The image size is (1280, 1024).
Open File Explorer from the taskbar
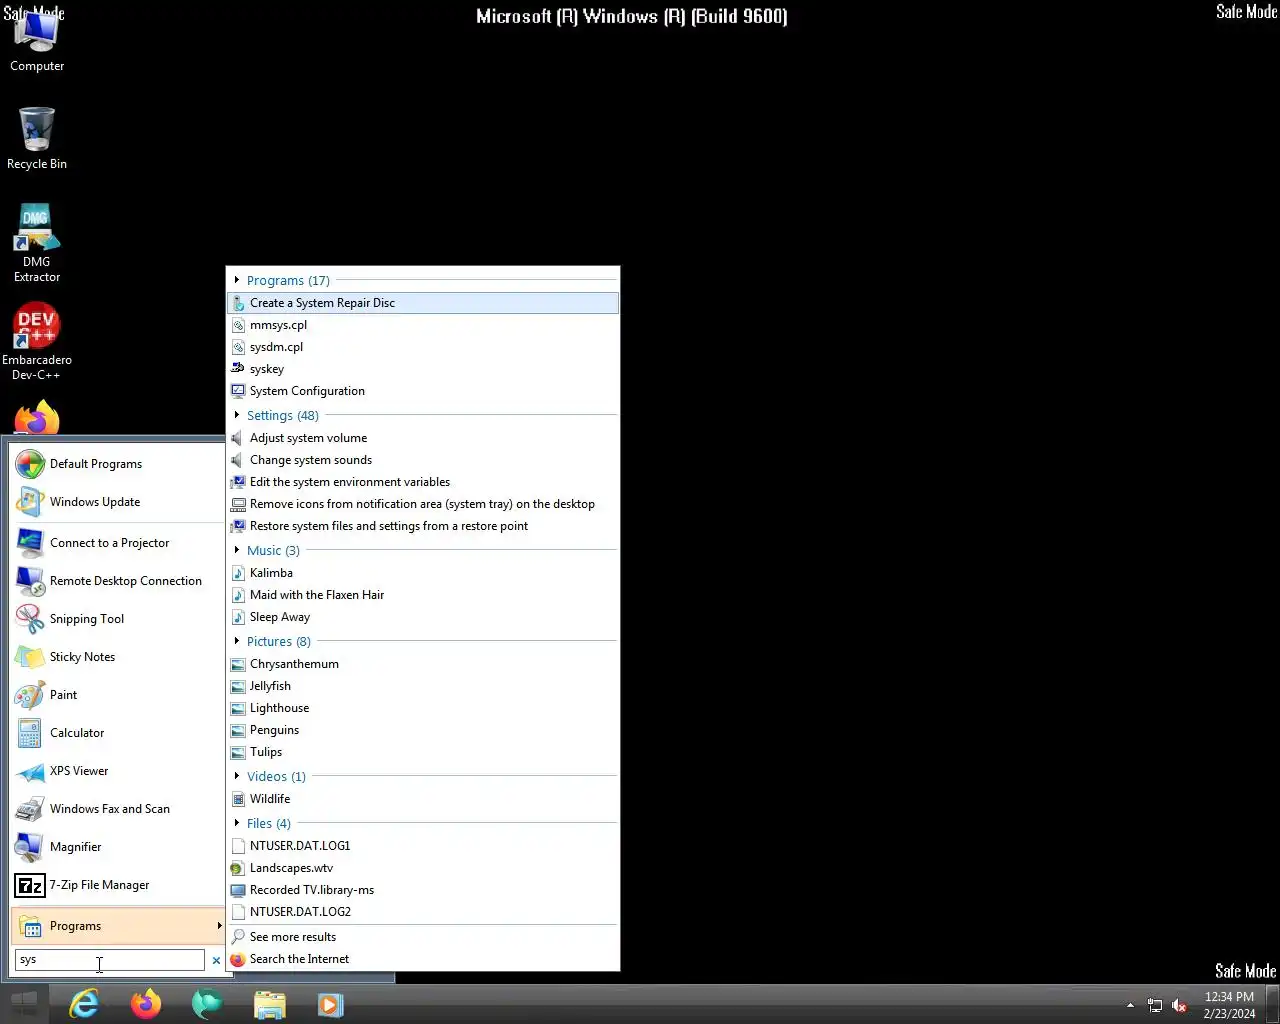[270, 1004]
